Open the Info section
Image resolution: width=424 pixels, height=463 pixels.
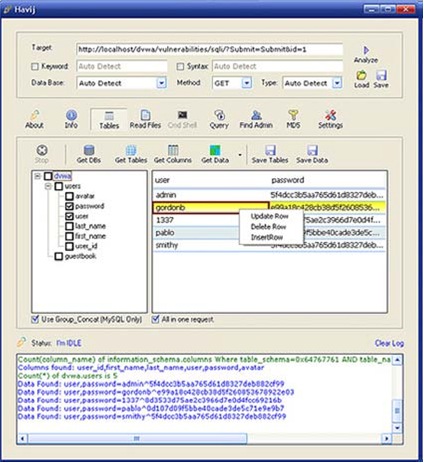[x=71, y=119]
